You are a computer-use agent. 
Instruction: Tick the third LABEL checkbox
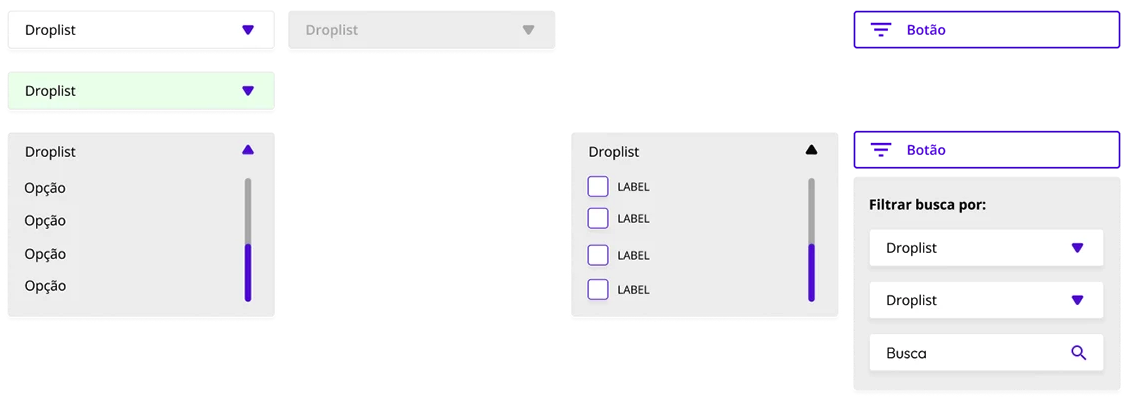pos(598,255)
